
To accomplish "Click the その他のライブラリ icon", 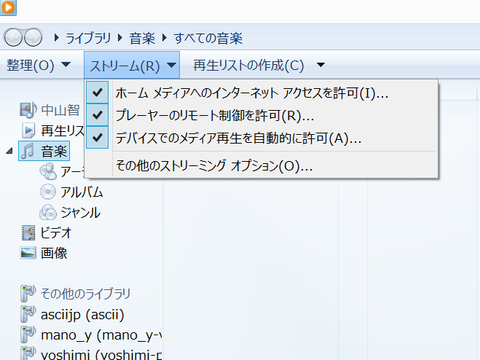I will [x=28, y=293].
